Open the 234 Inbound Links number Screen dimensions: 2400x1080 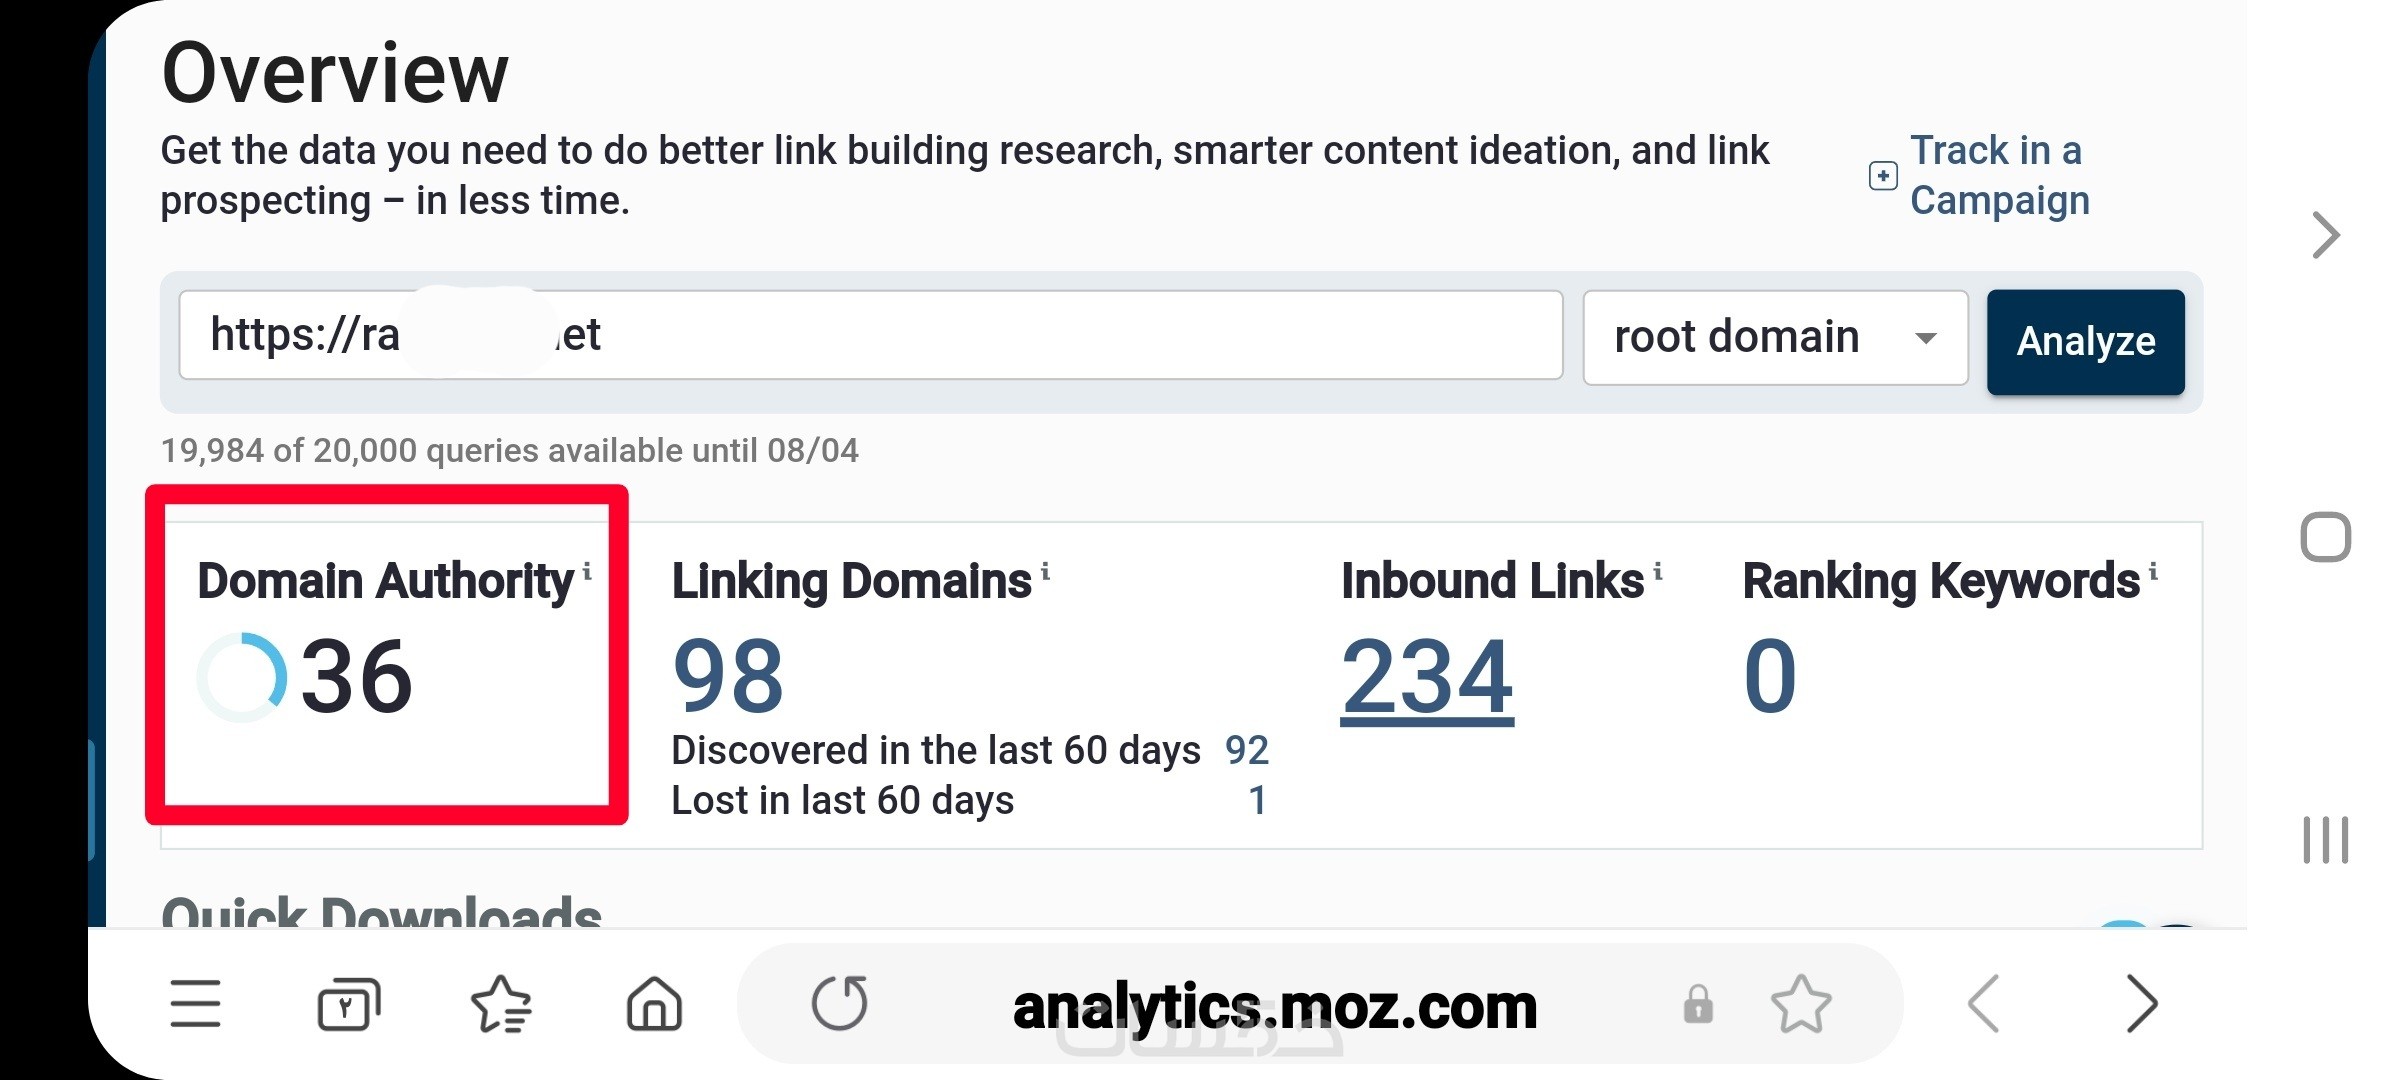[1426, 678]
